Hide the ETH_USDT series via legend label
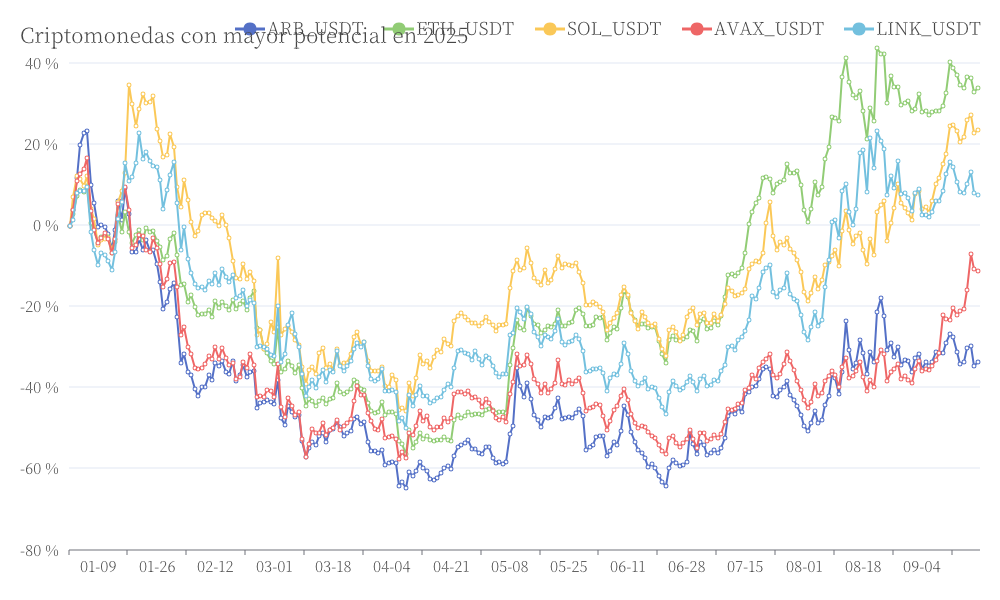The image size is (1000, 600). (465, 29)
